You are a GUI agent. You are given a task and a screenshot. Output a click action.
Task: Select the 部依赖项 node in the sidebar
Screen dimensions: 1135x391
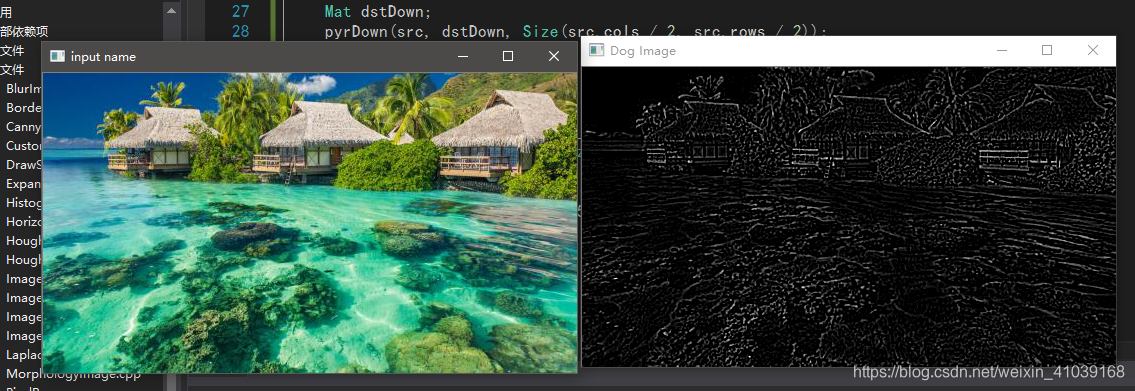pyautogui.click(x=24, y=31)
